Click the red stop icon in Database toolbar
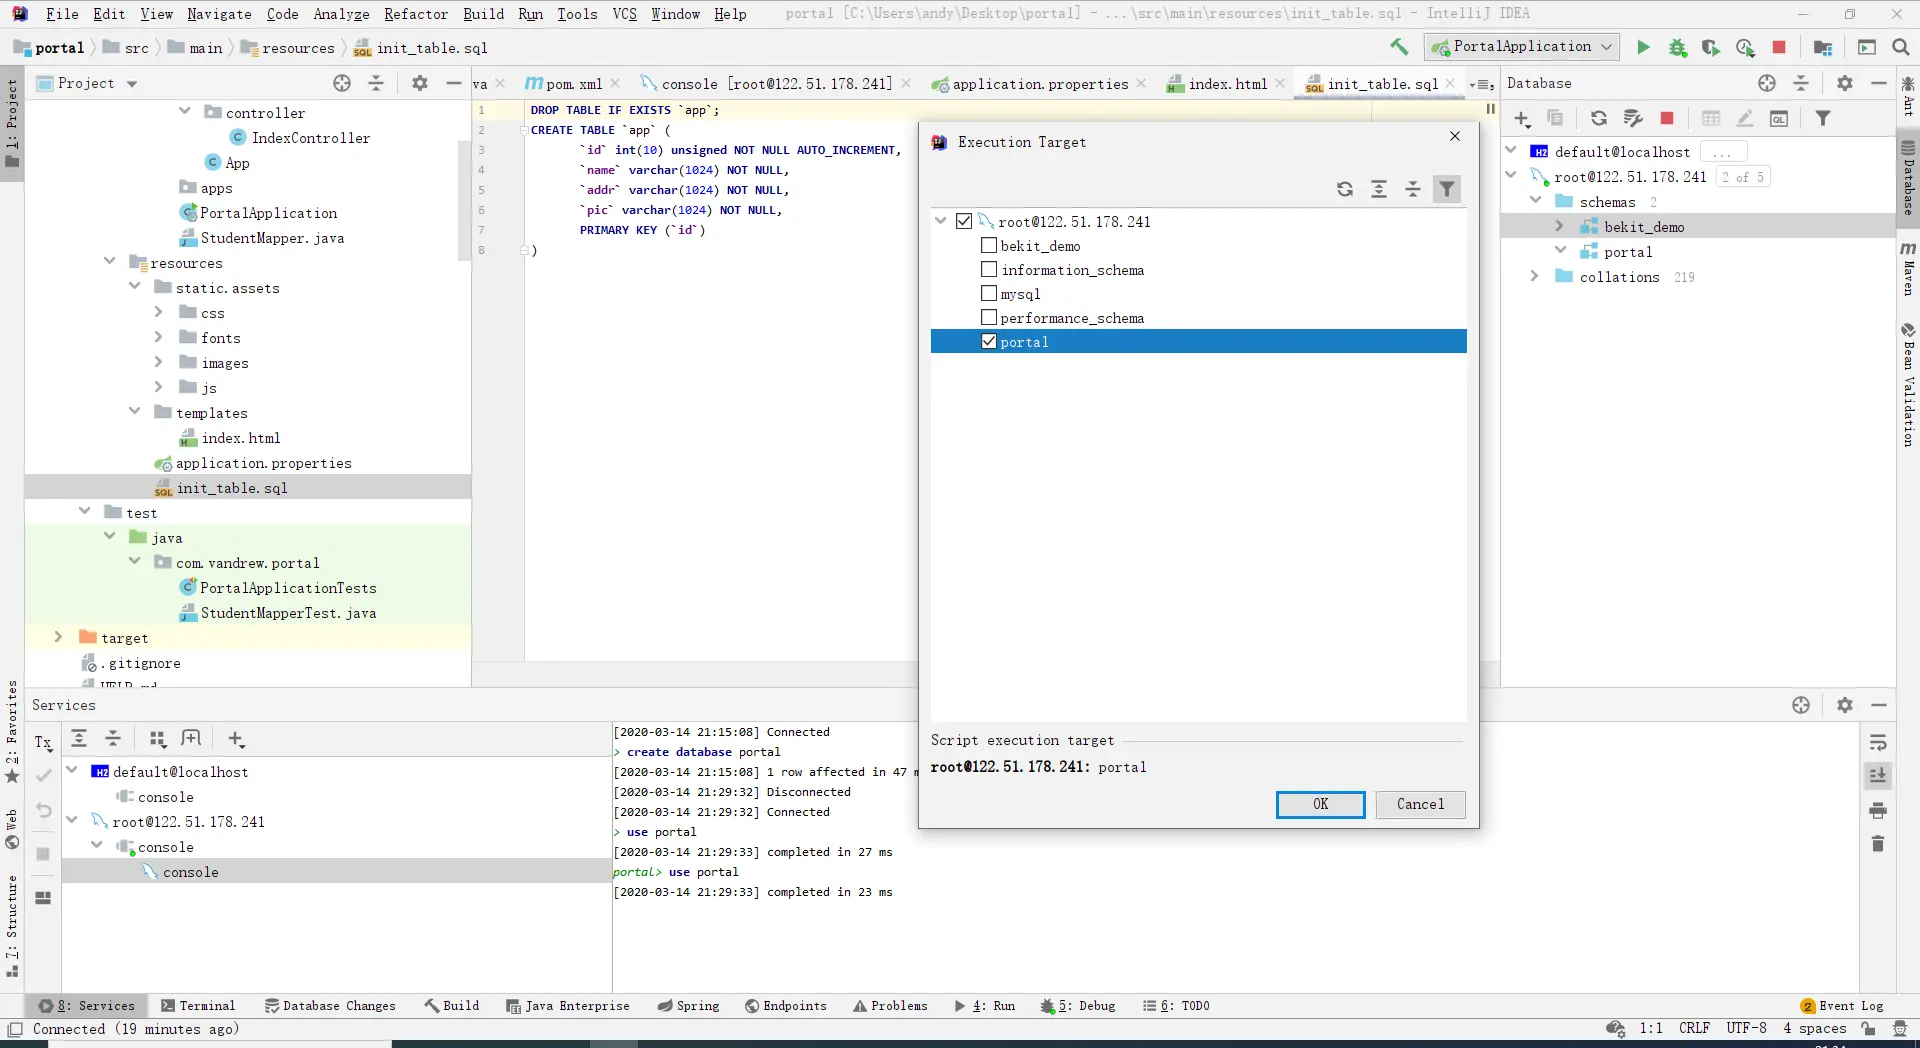Viewport: 1920px width, 1048px height. 1666,118
